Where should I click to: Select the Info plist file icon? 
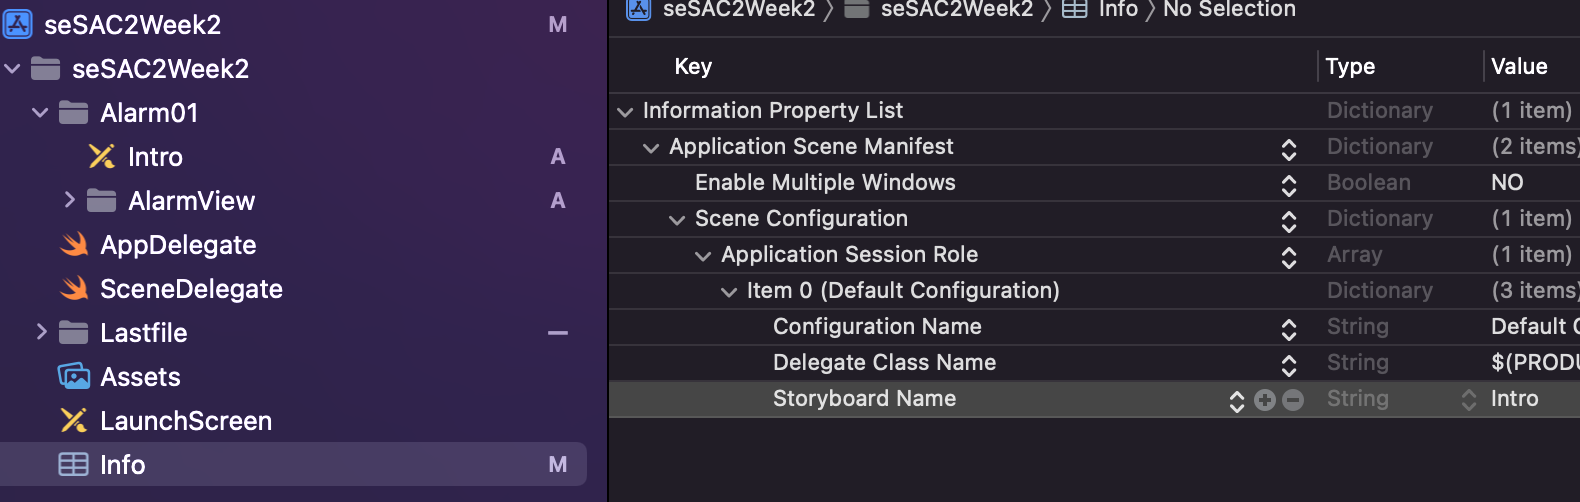point(74,465)
